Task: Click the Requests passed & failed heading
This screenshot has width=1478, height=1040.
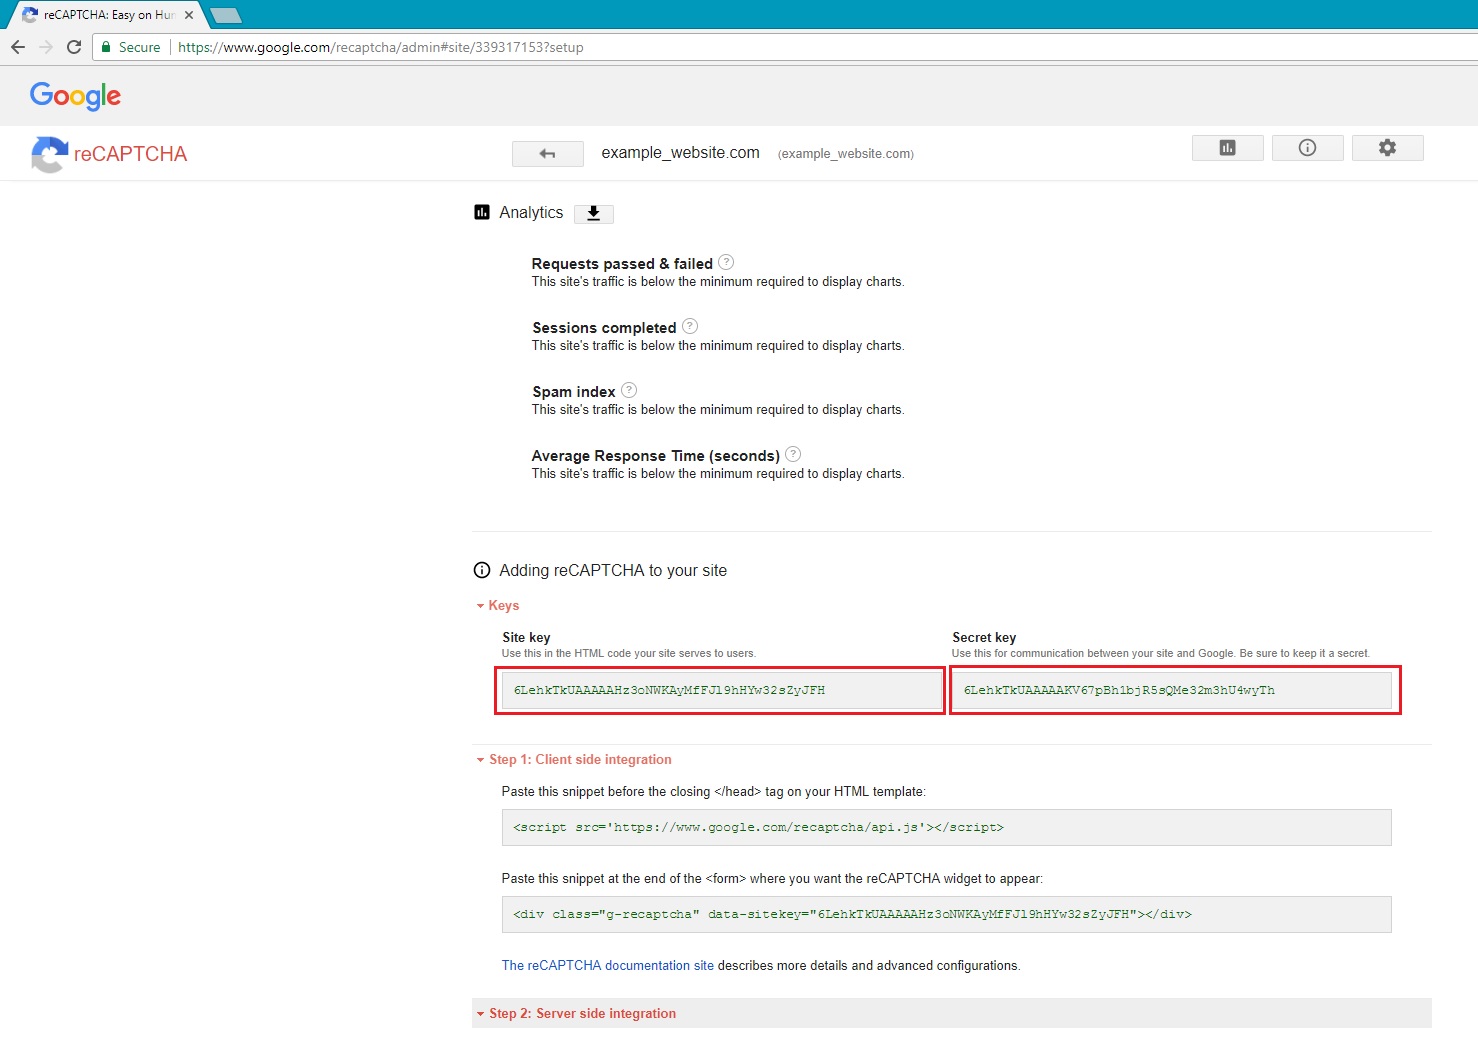Action: pyautogui.click(x=622, y=264)
